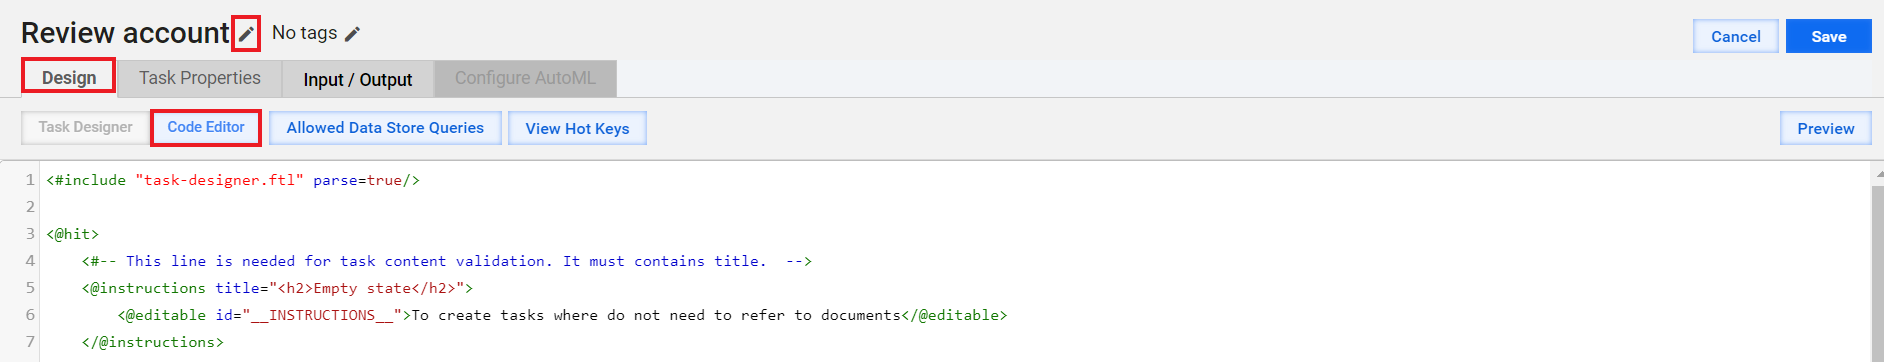Screen dimensions: 1885x362
Task: Switch to Task Designer mode
Action: coord(85,127)
